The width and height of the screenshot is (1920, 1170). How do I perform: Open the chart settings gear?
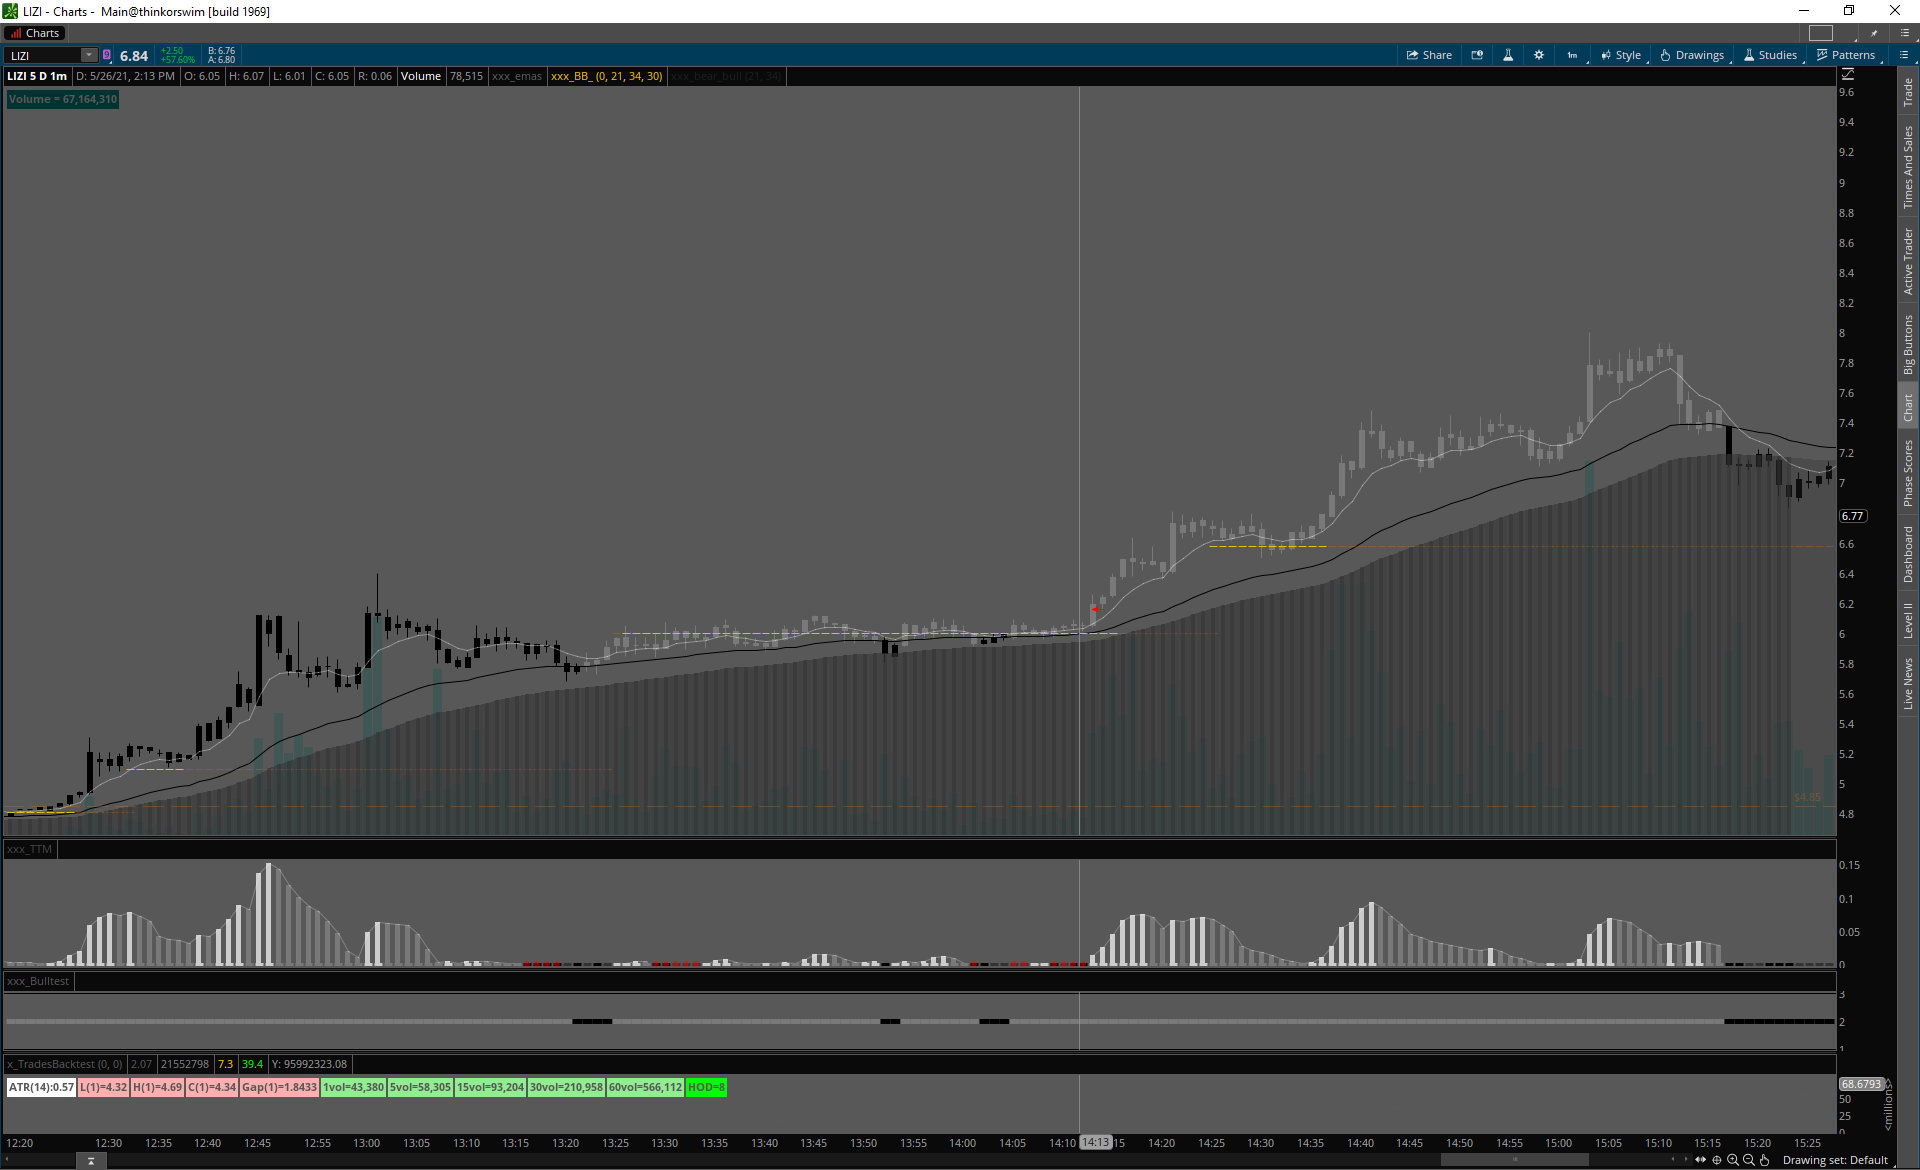[x=1539, y=55]
